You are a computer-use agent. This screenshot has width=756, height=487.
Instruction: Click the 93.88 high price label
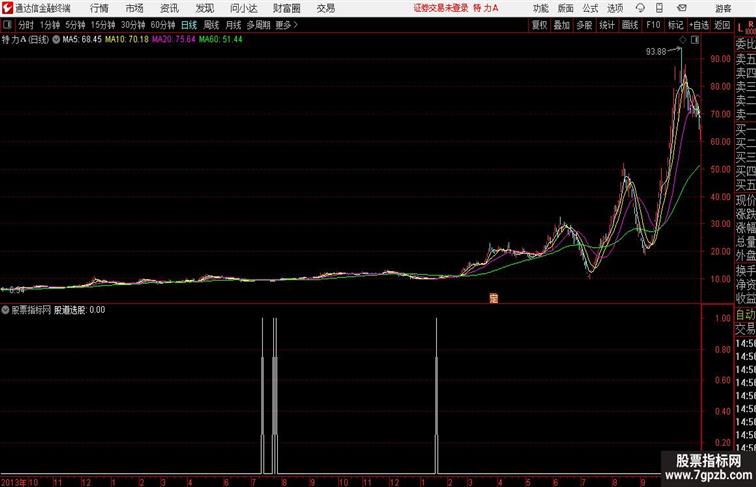coord(656,52)
